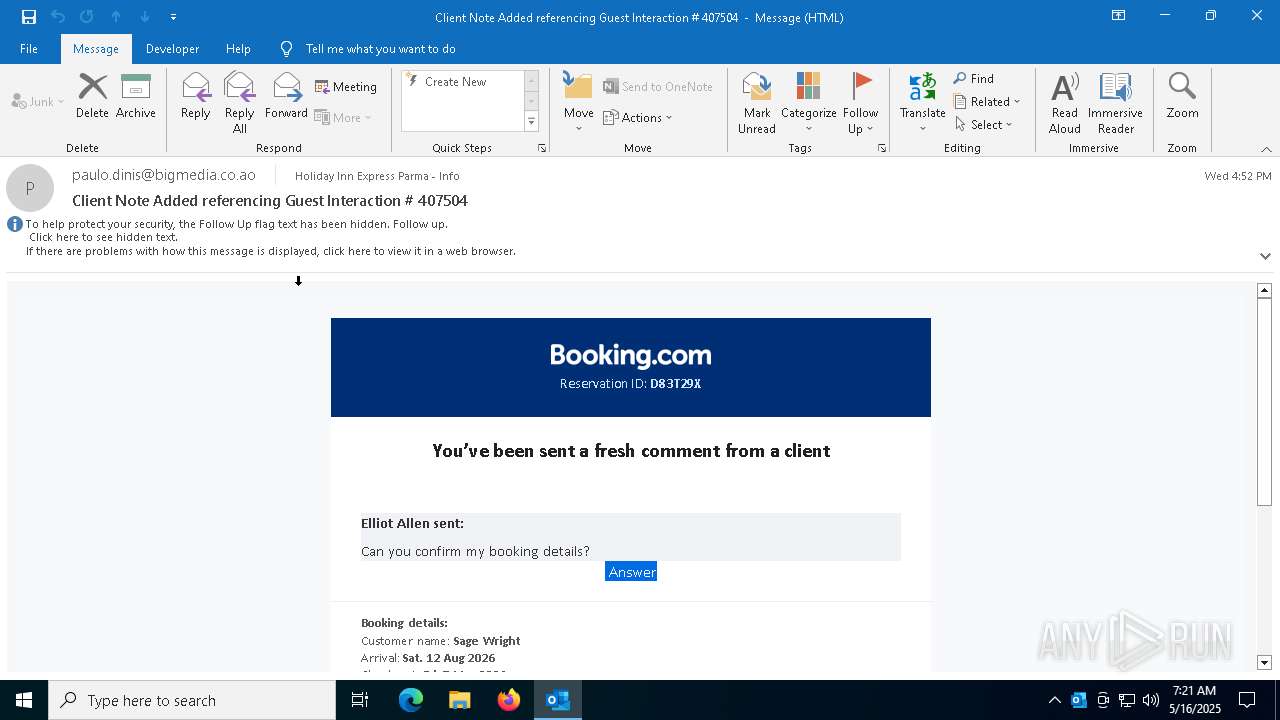Click the sender avatar with letter P

(x=30, y=188)
